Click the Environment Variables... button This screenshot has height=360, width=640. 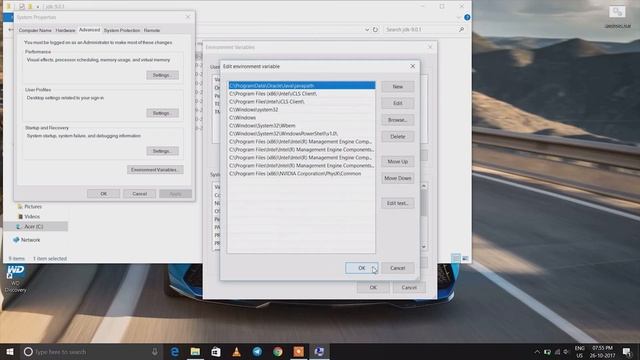click(155, 170)
